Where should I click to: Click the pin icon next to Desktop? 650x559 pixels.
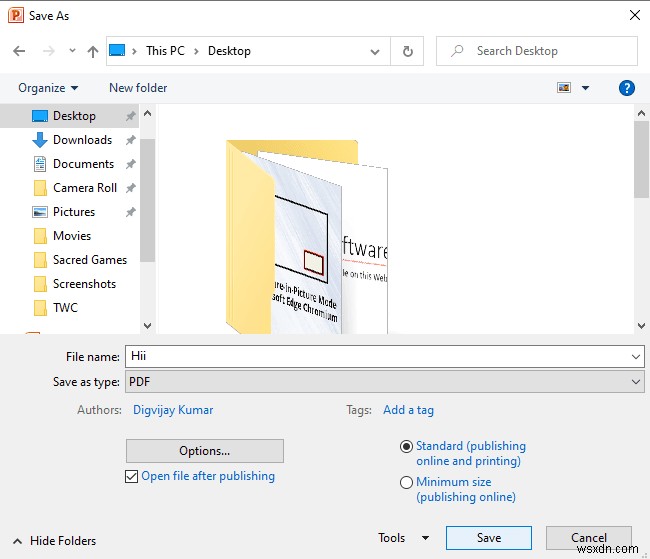pos(131,116)
